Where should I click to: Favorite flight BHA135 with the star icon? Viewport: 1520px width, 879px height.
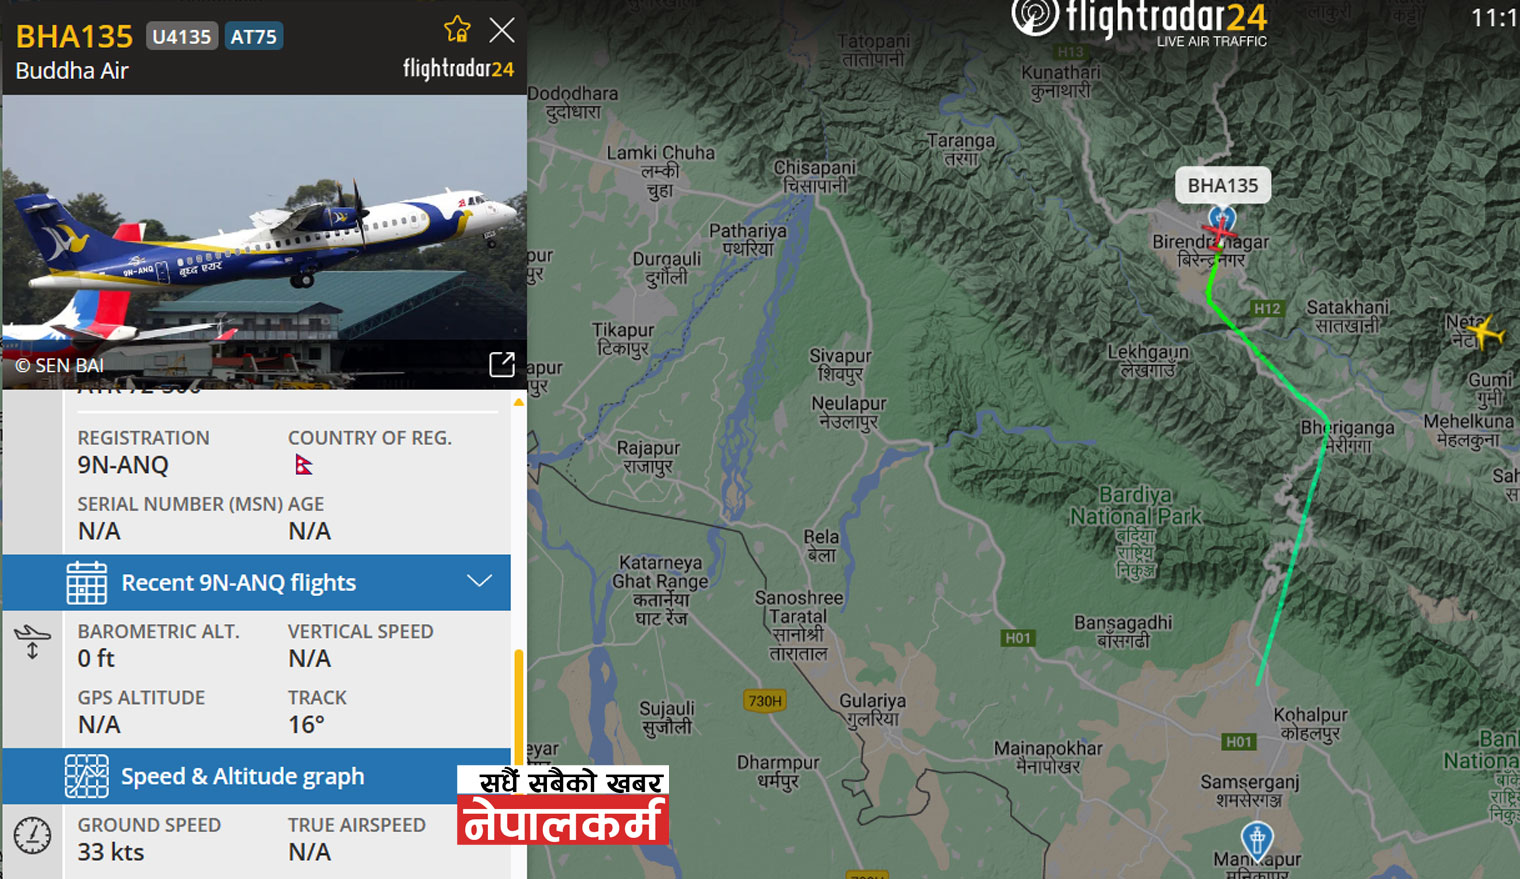457,29
